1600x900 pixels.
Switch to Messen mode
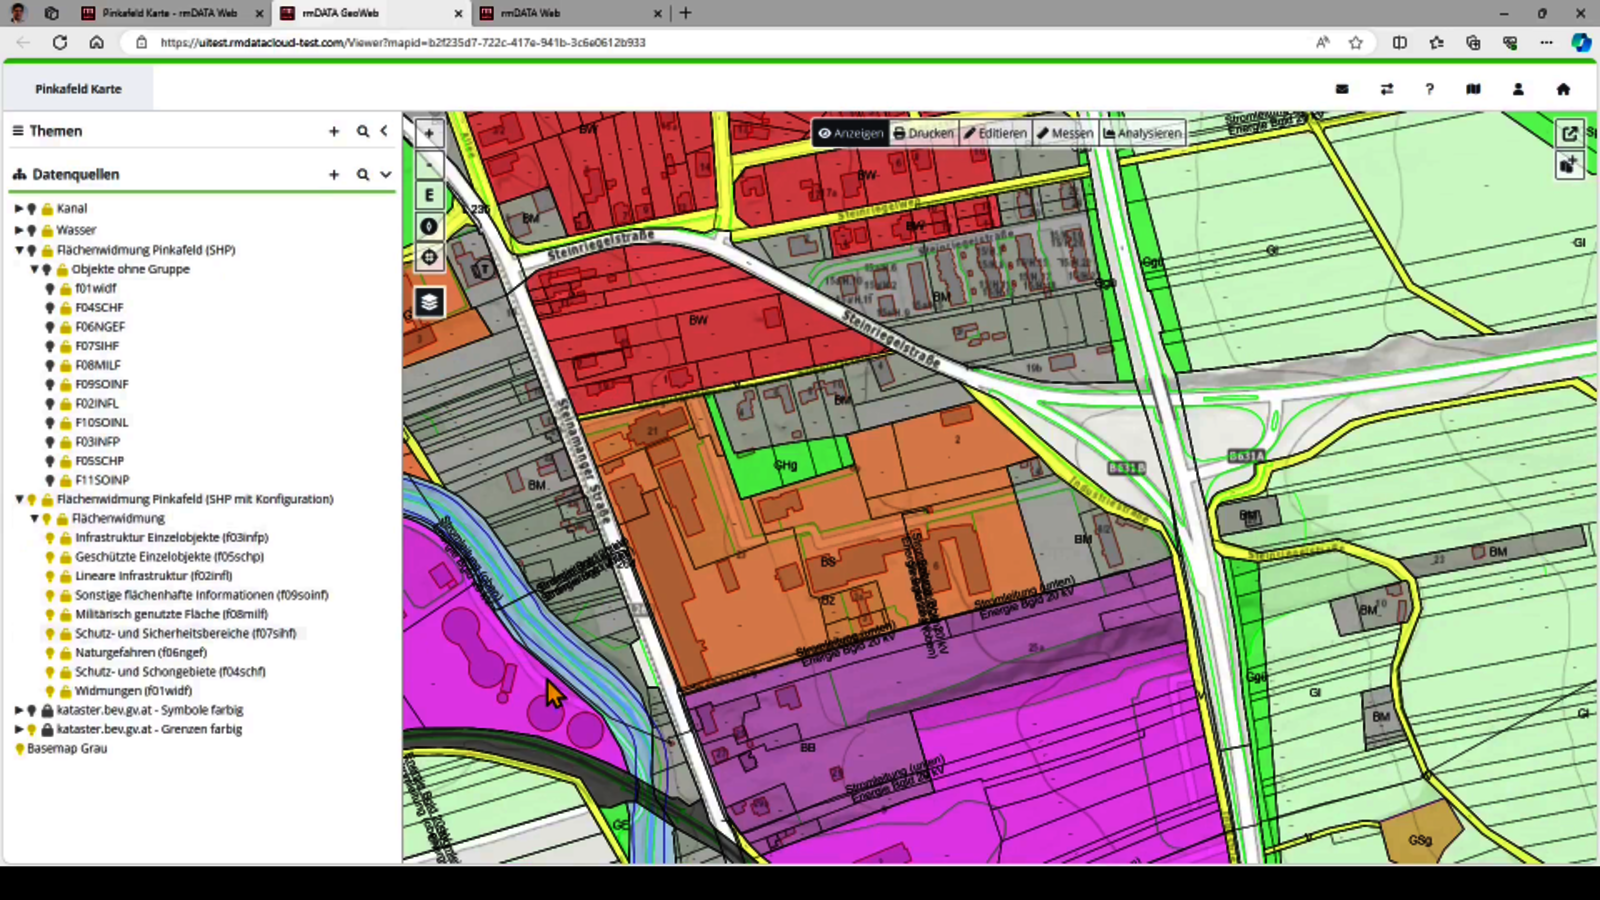coord(1065,133)
